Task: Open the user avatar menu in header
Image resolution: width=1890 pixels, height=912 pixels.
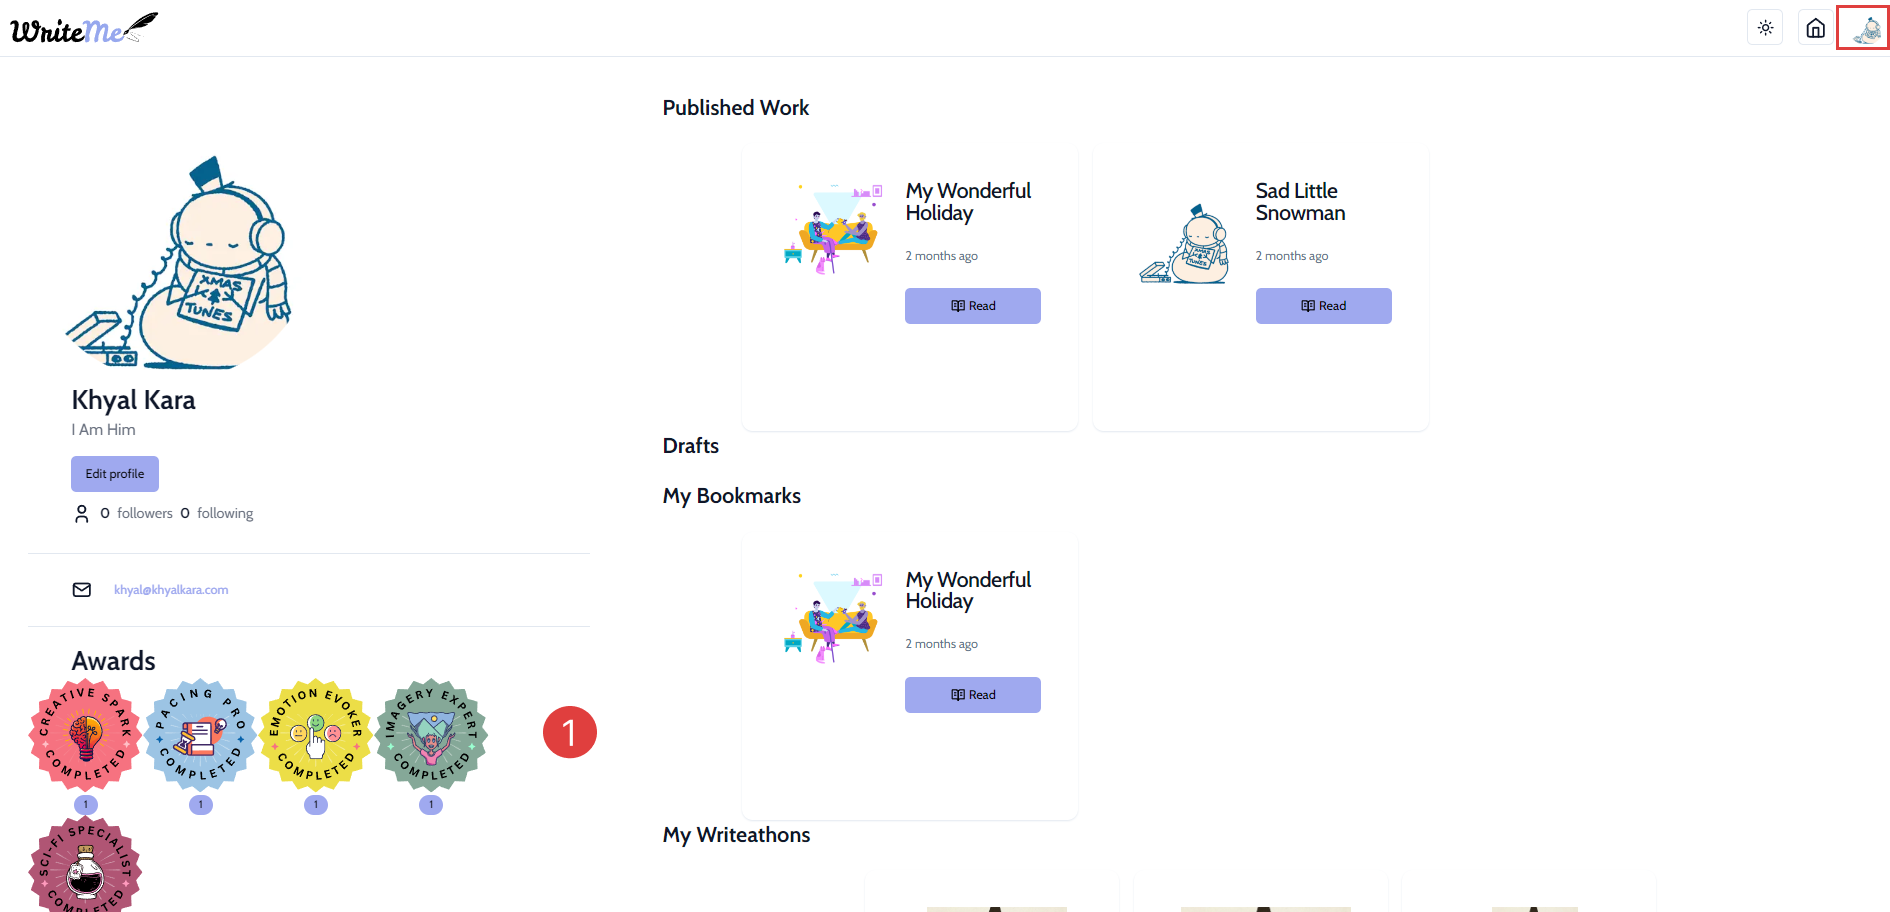Action: coord(1865,28)
